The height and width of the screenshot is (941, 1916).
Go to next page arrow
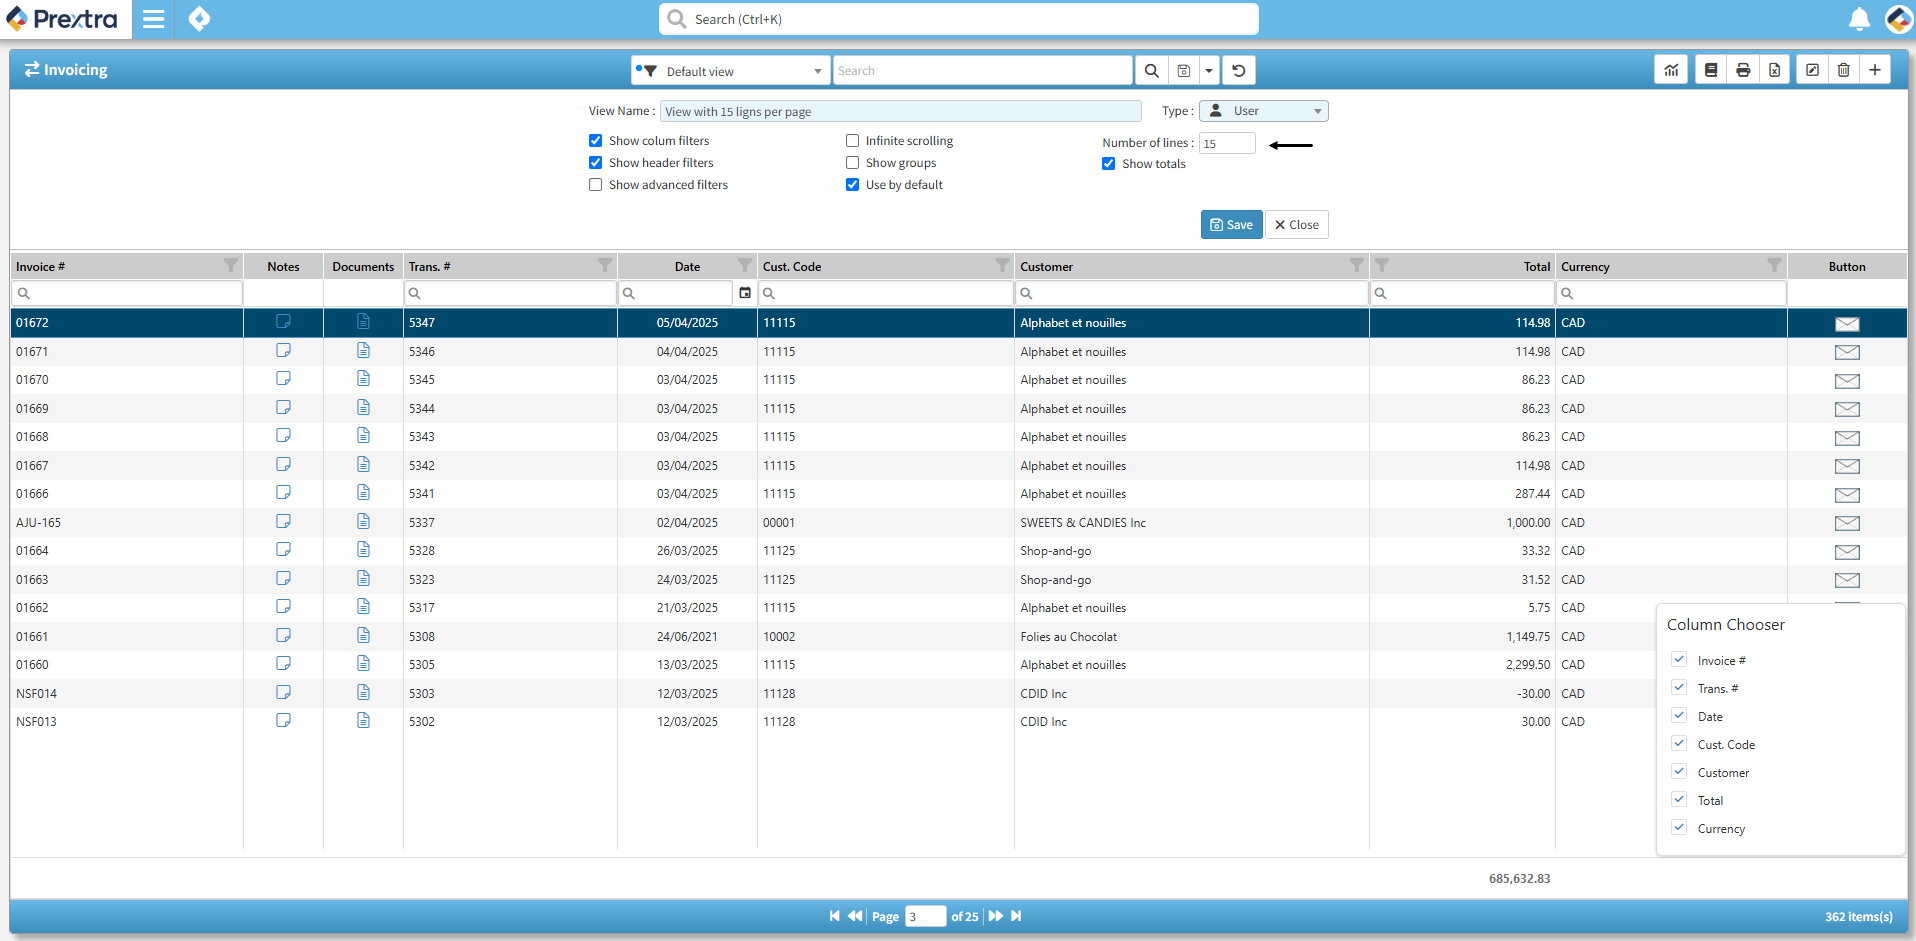coord(996,916)
